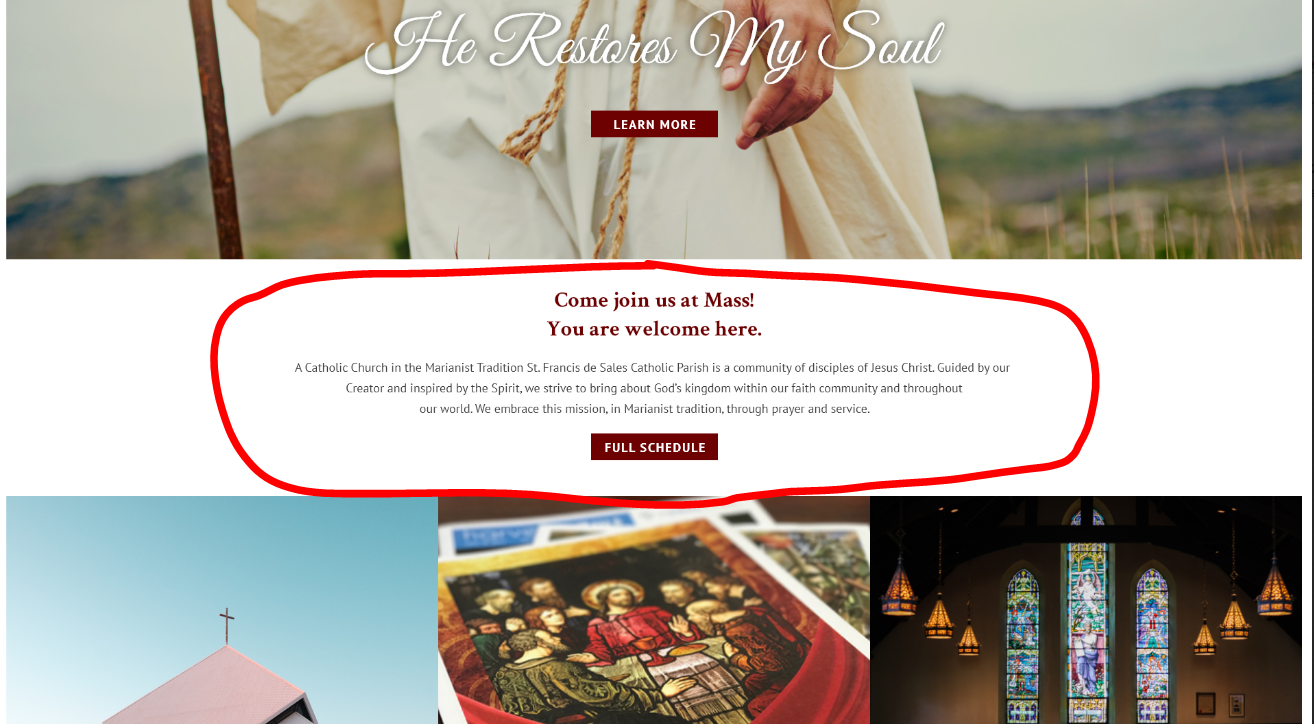
Task: Click the "He Restores My Soul" heading
Action: pyautogui.click(x=654, y=45)
